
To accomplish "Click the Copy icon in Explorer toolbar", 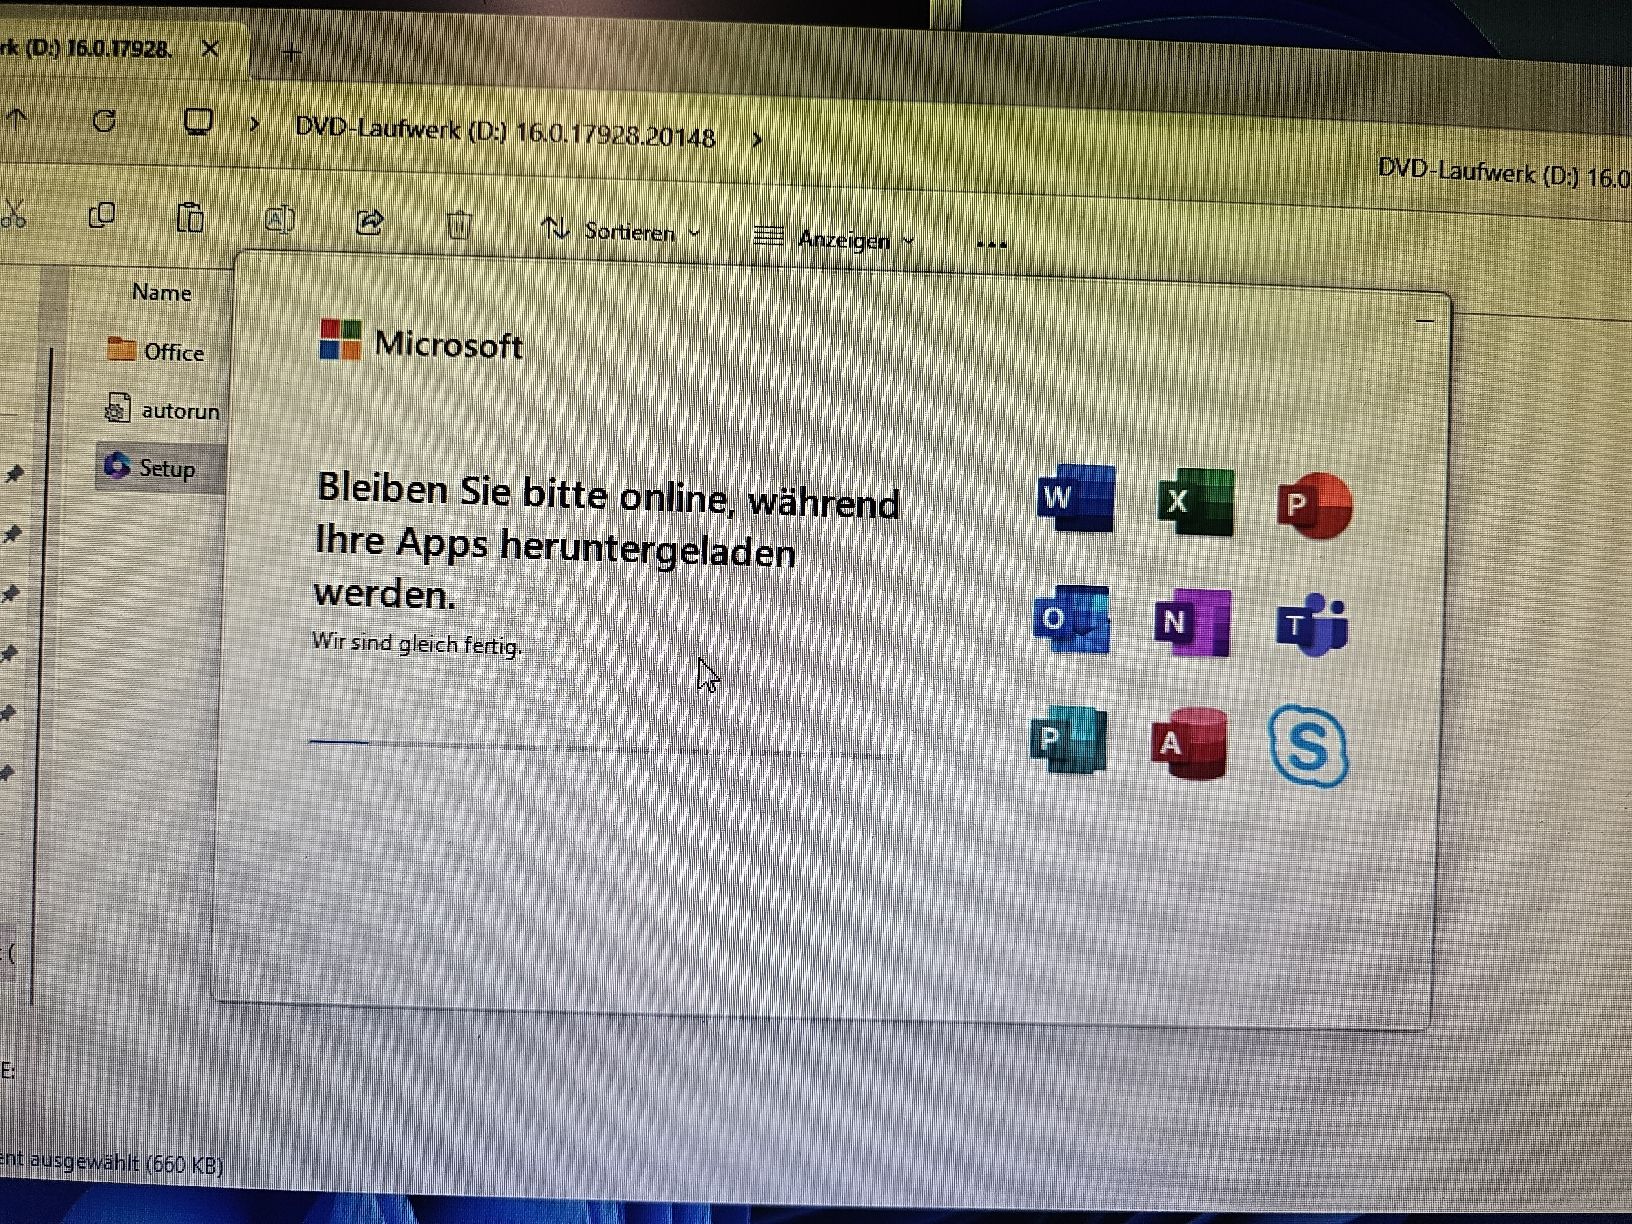I will 102,214.
